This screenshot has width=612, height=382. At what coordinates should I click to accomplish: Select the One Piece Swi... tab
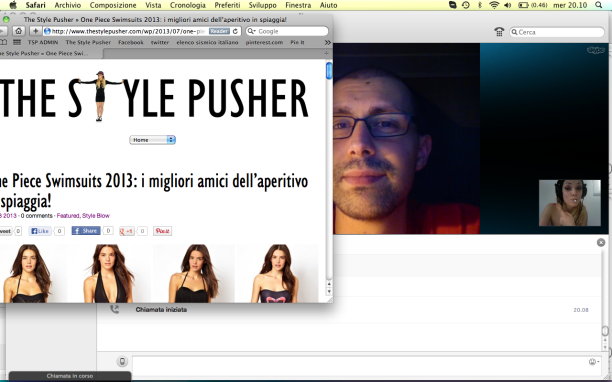52,53
